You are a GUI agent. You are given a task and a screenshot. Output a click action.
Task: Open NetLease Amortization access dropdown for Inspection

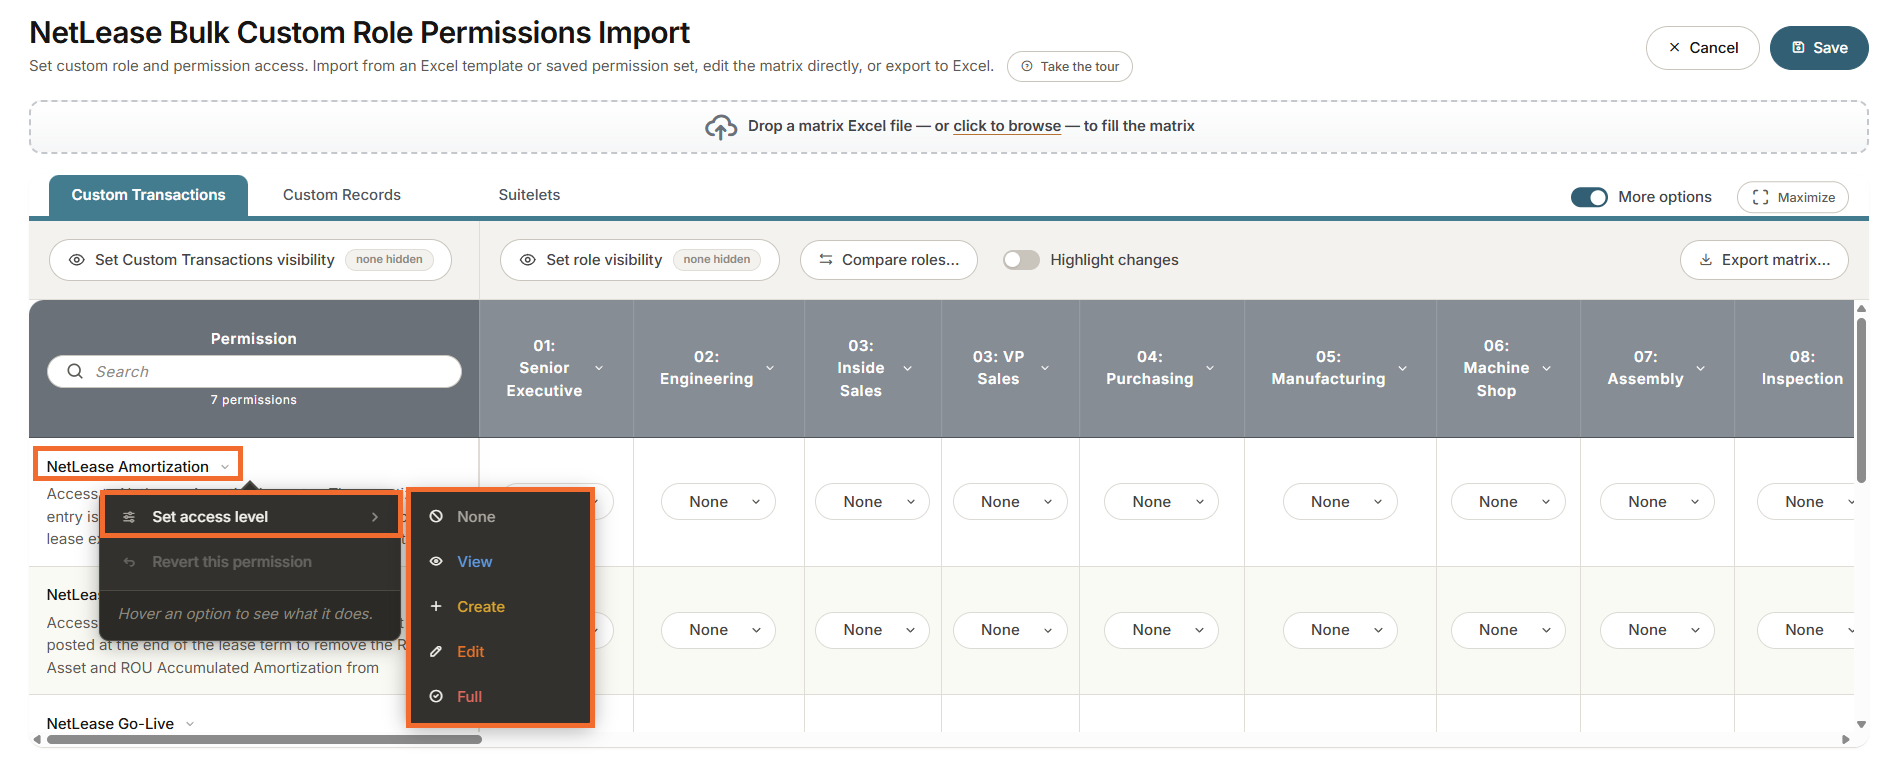(x=1806, y=502)
